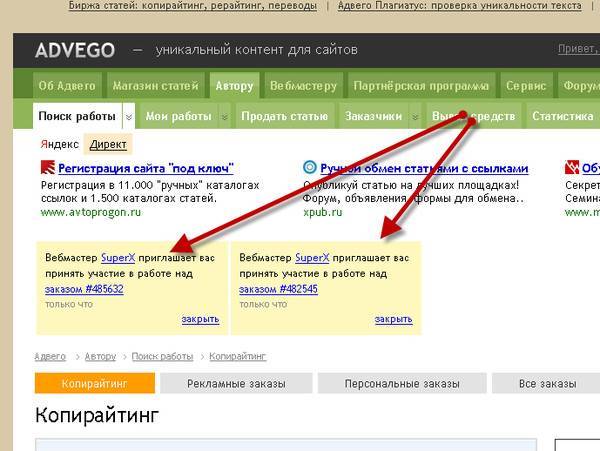Open SuperX profile in order #485632 notice
This screenshot has height=451, width=600.
[118, 258]
